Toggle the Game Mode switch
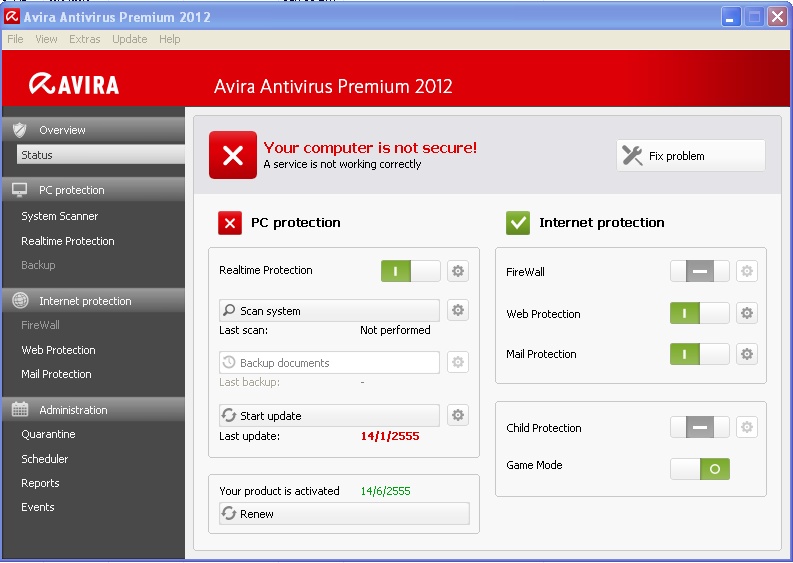793x563 pixels. 699,469
